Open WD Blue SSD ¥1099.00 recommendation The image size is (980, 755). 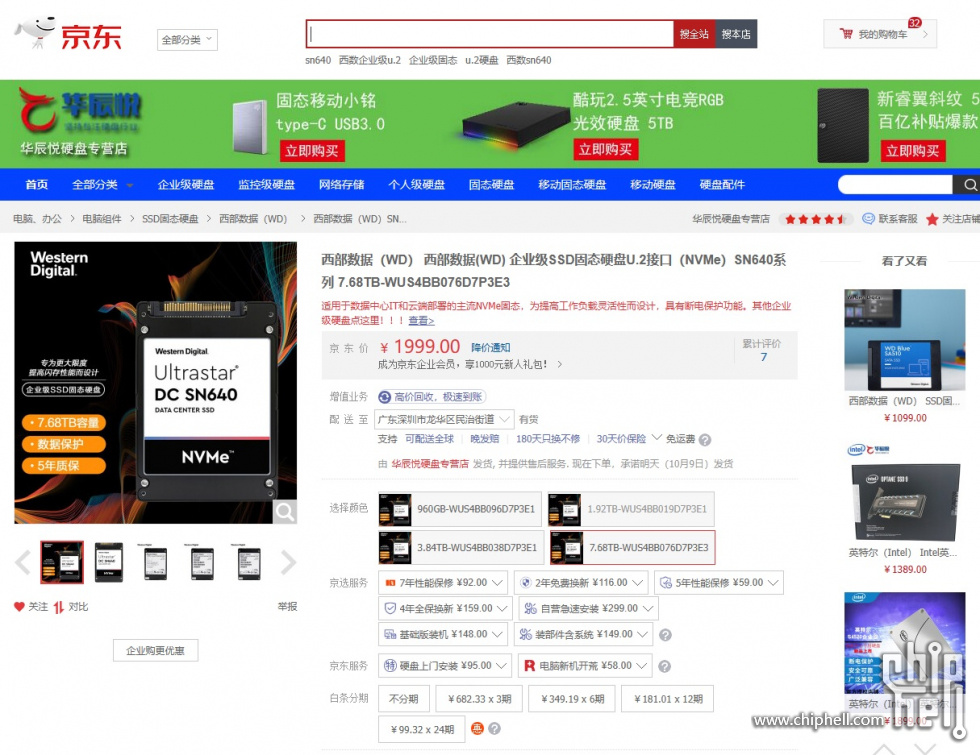click(904, 356)
